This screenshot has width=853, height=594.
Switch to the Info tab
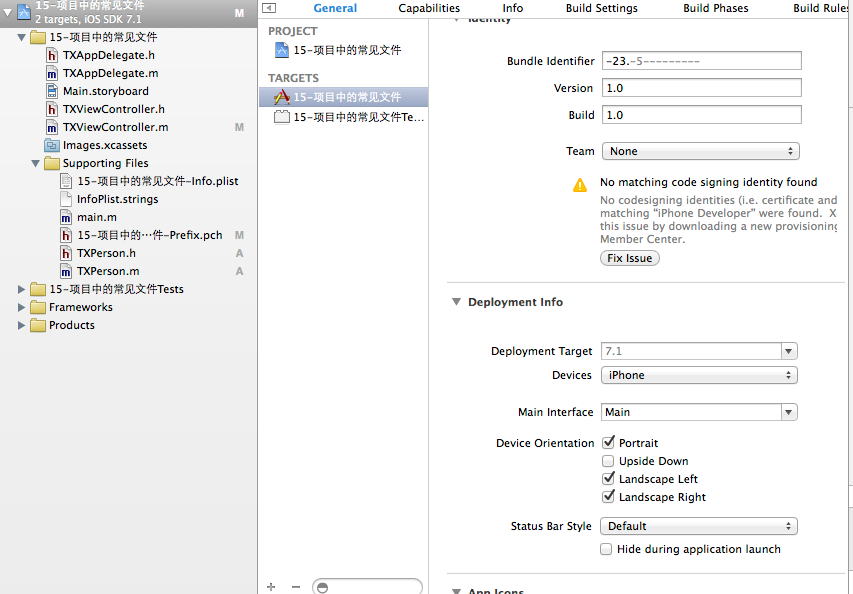[512, 8]
